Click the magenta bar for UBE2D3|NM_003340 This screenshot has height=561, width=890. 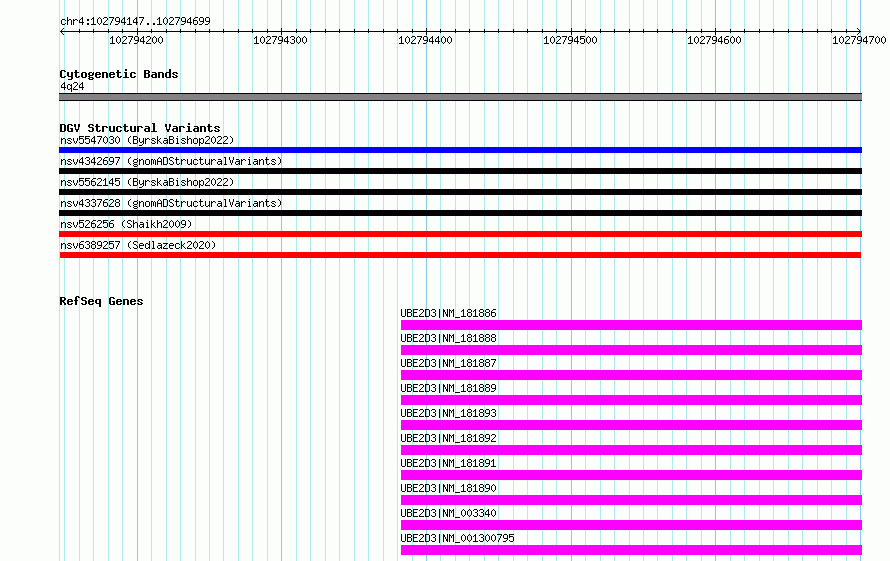631,525
